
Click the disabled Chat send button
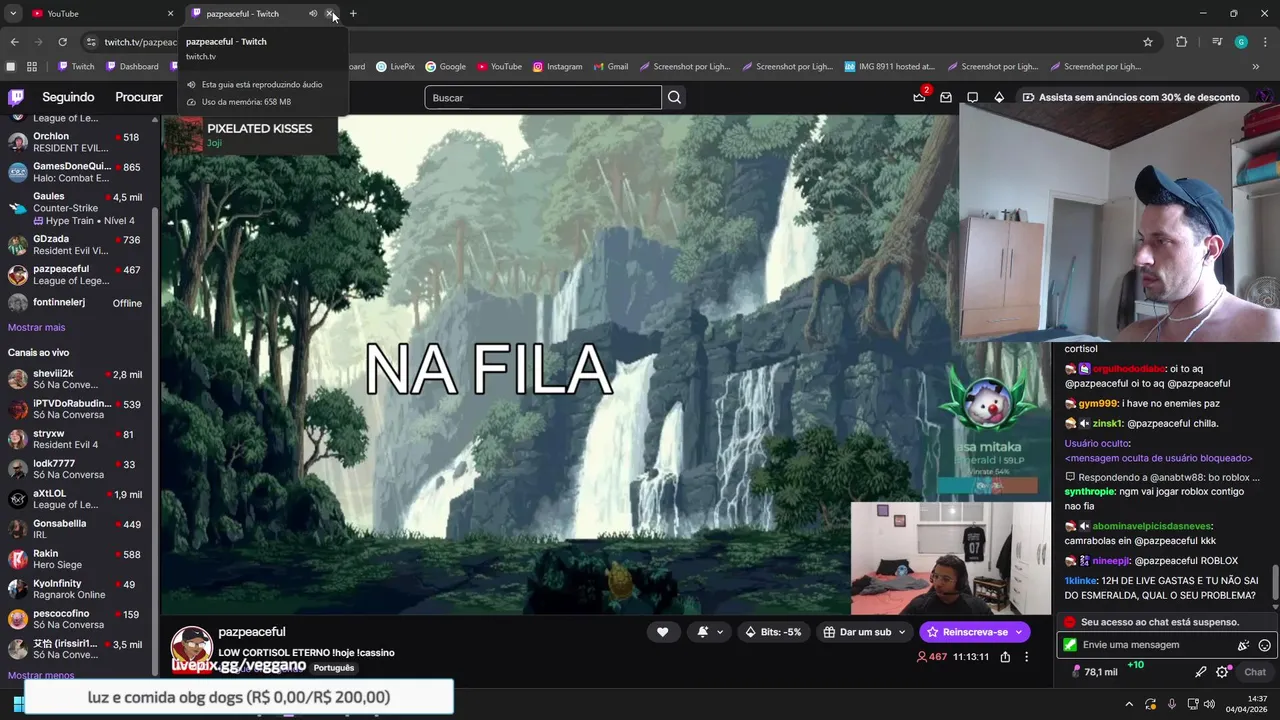pos(1255,672)
